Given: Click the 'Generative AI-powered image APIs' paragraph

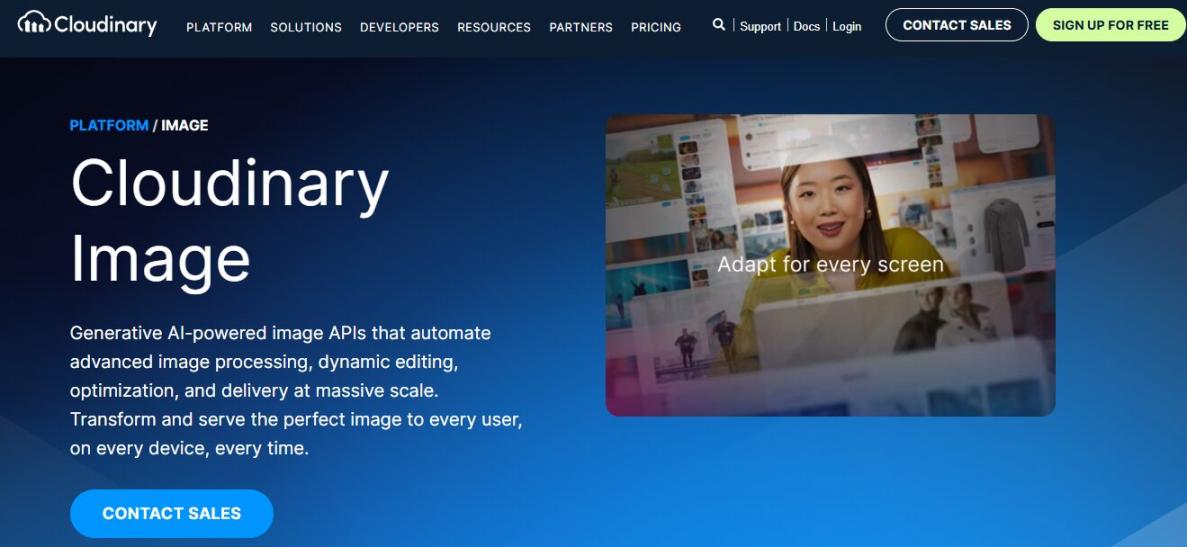Looking at the screenshot, I should (296, 390).
